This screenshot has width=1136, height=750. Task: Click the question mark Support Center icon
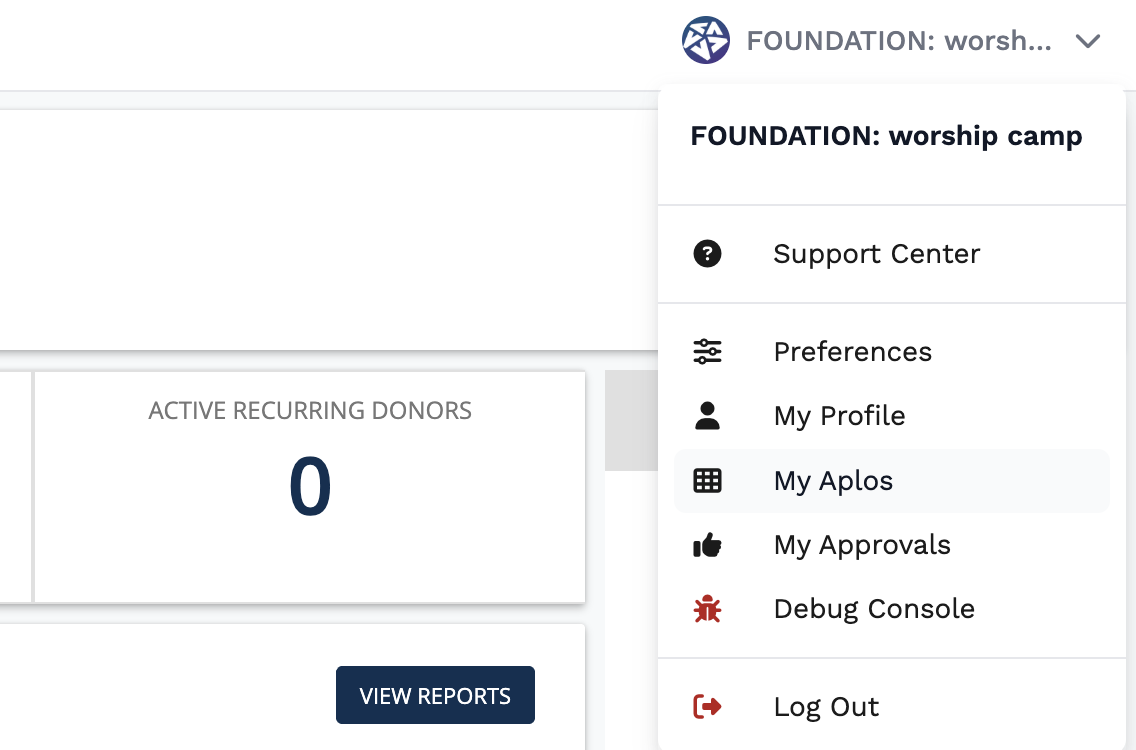(707, 254)
